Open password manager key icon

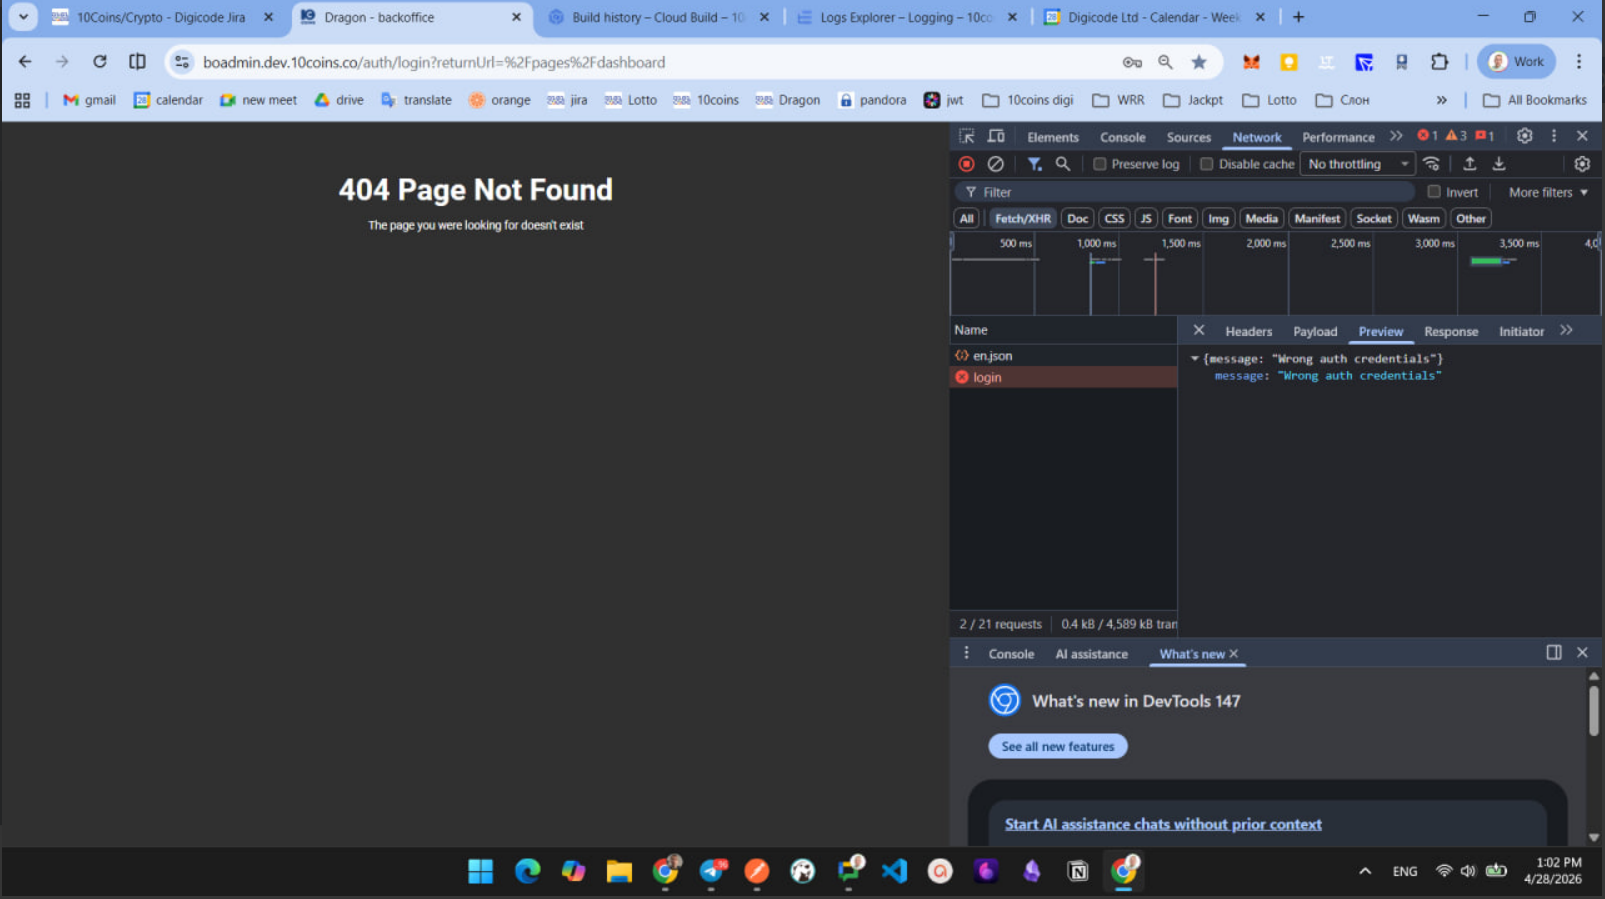pos(1132,62)
